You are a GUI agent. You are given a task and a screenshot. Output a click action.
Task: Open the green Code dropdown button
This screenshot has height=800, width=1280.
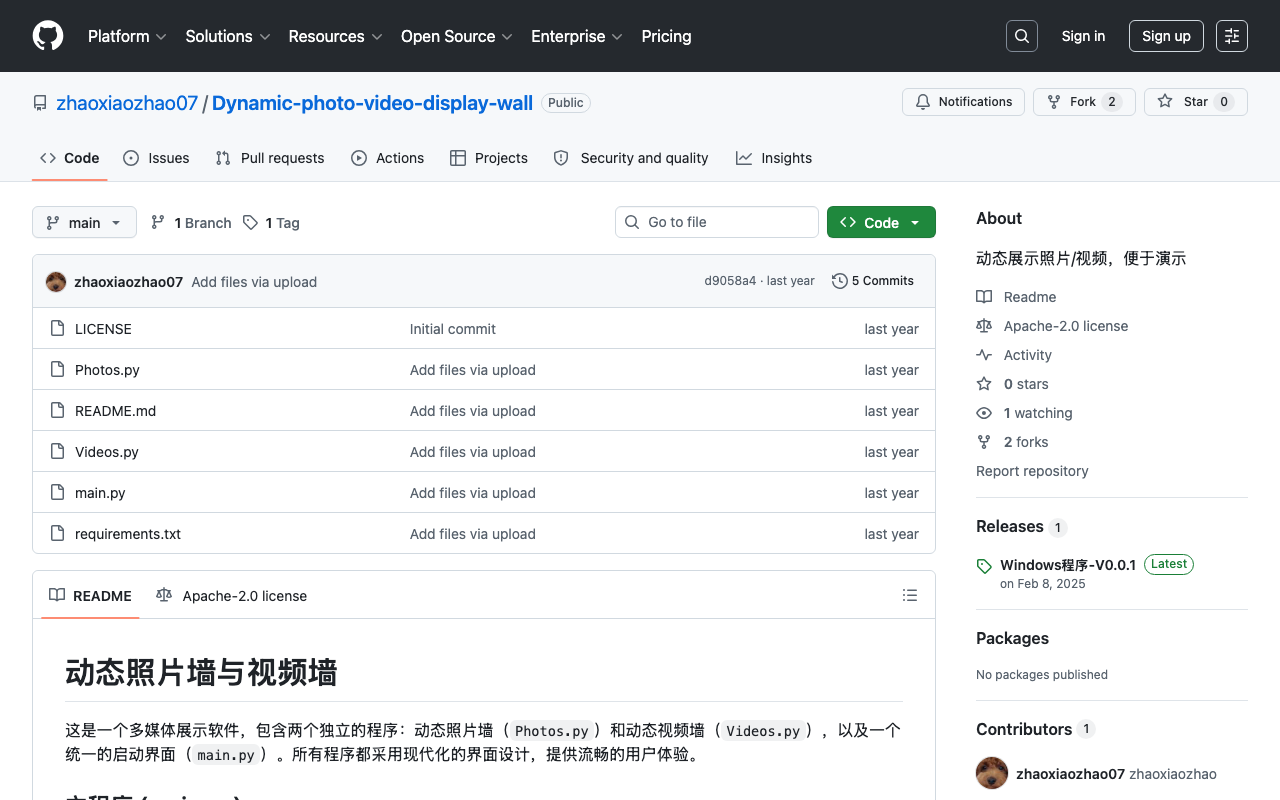(x=881, y=222)
